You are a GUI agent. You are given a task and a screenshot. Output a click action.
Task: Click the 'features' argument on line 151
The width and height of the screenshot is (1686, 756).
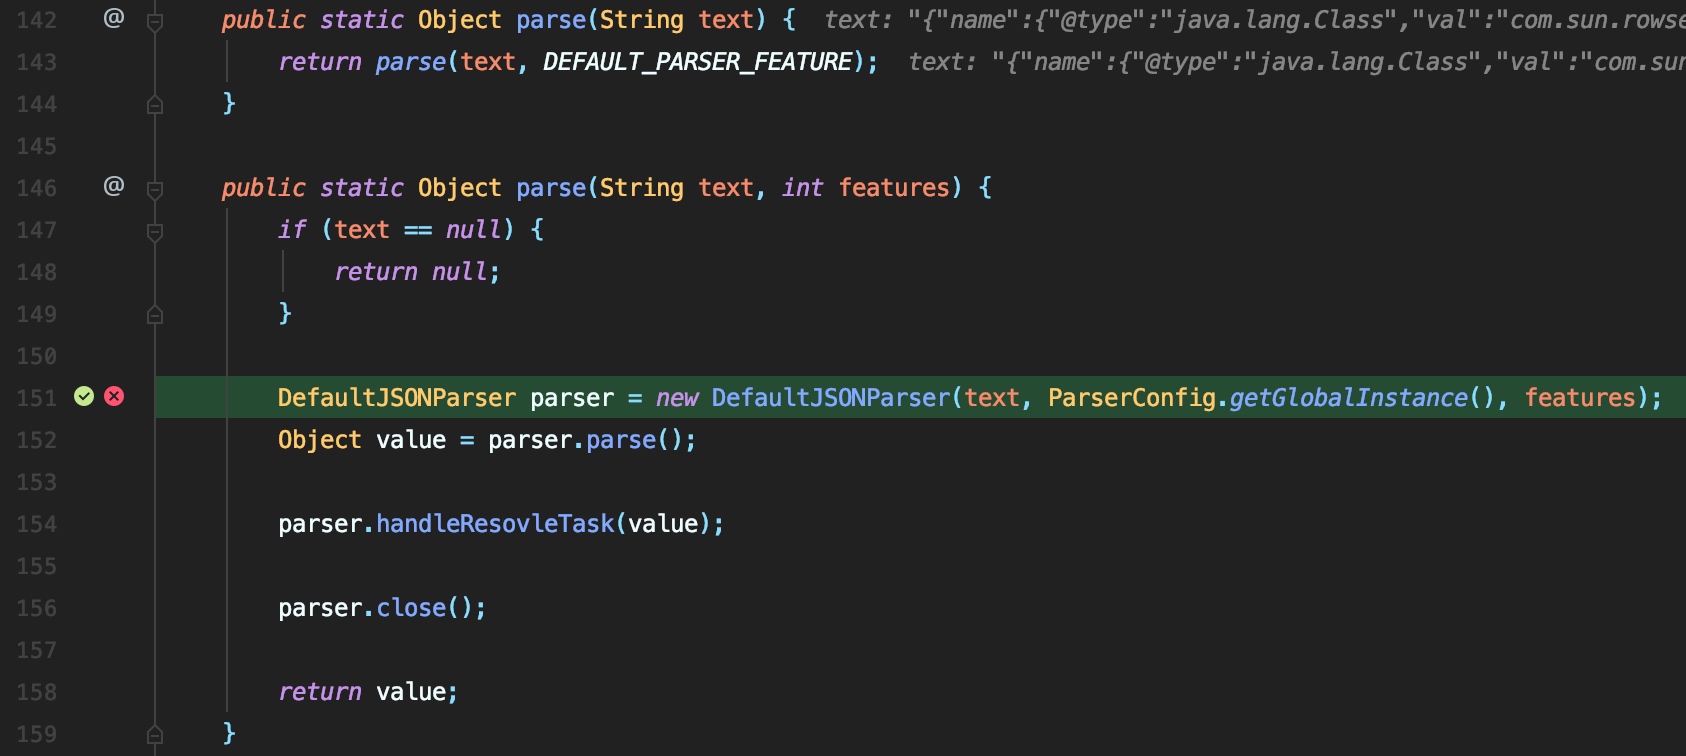click(x=1580, y=398)
